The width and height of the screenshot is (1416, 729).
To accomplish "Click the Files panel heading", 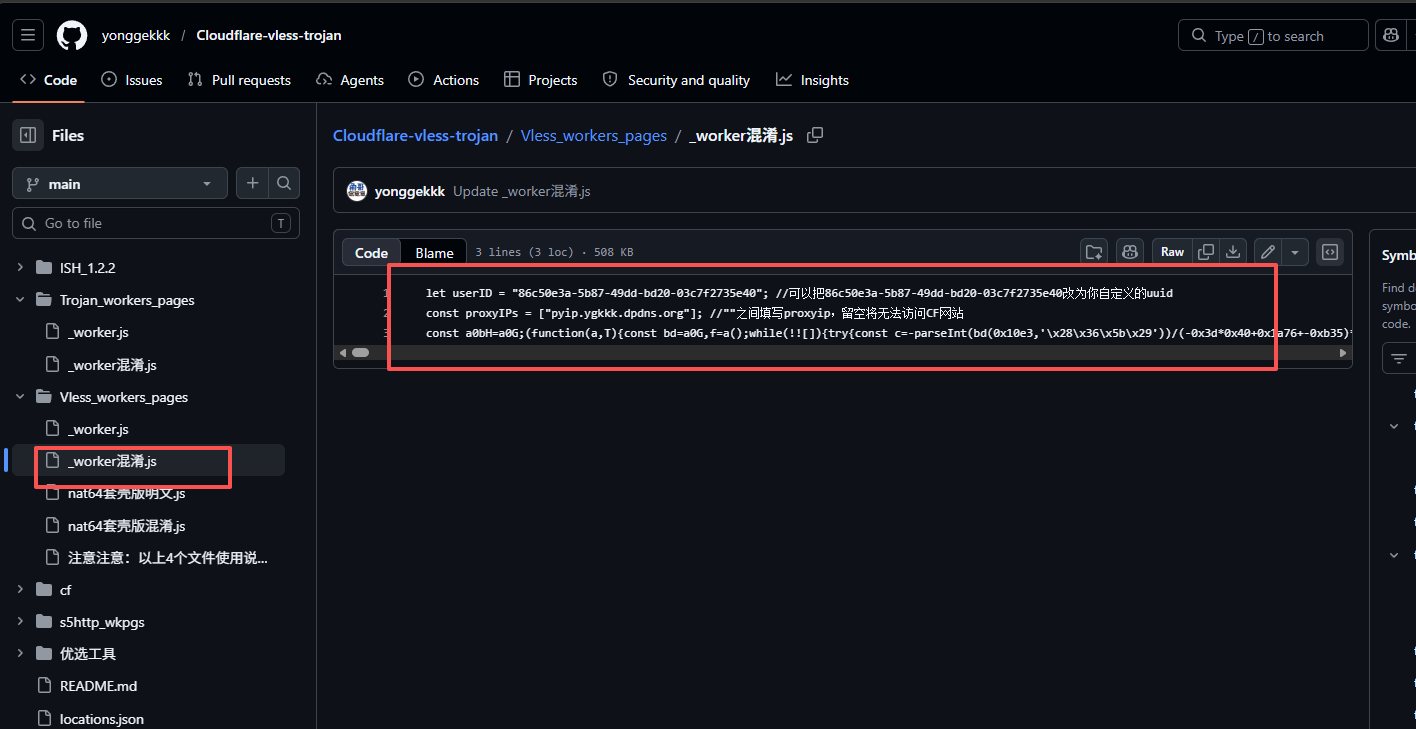I will pyautogui.click(x=68, y=135).
